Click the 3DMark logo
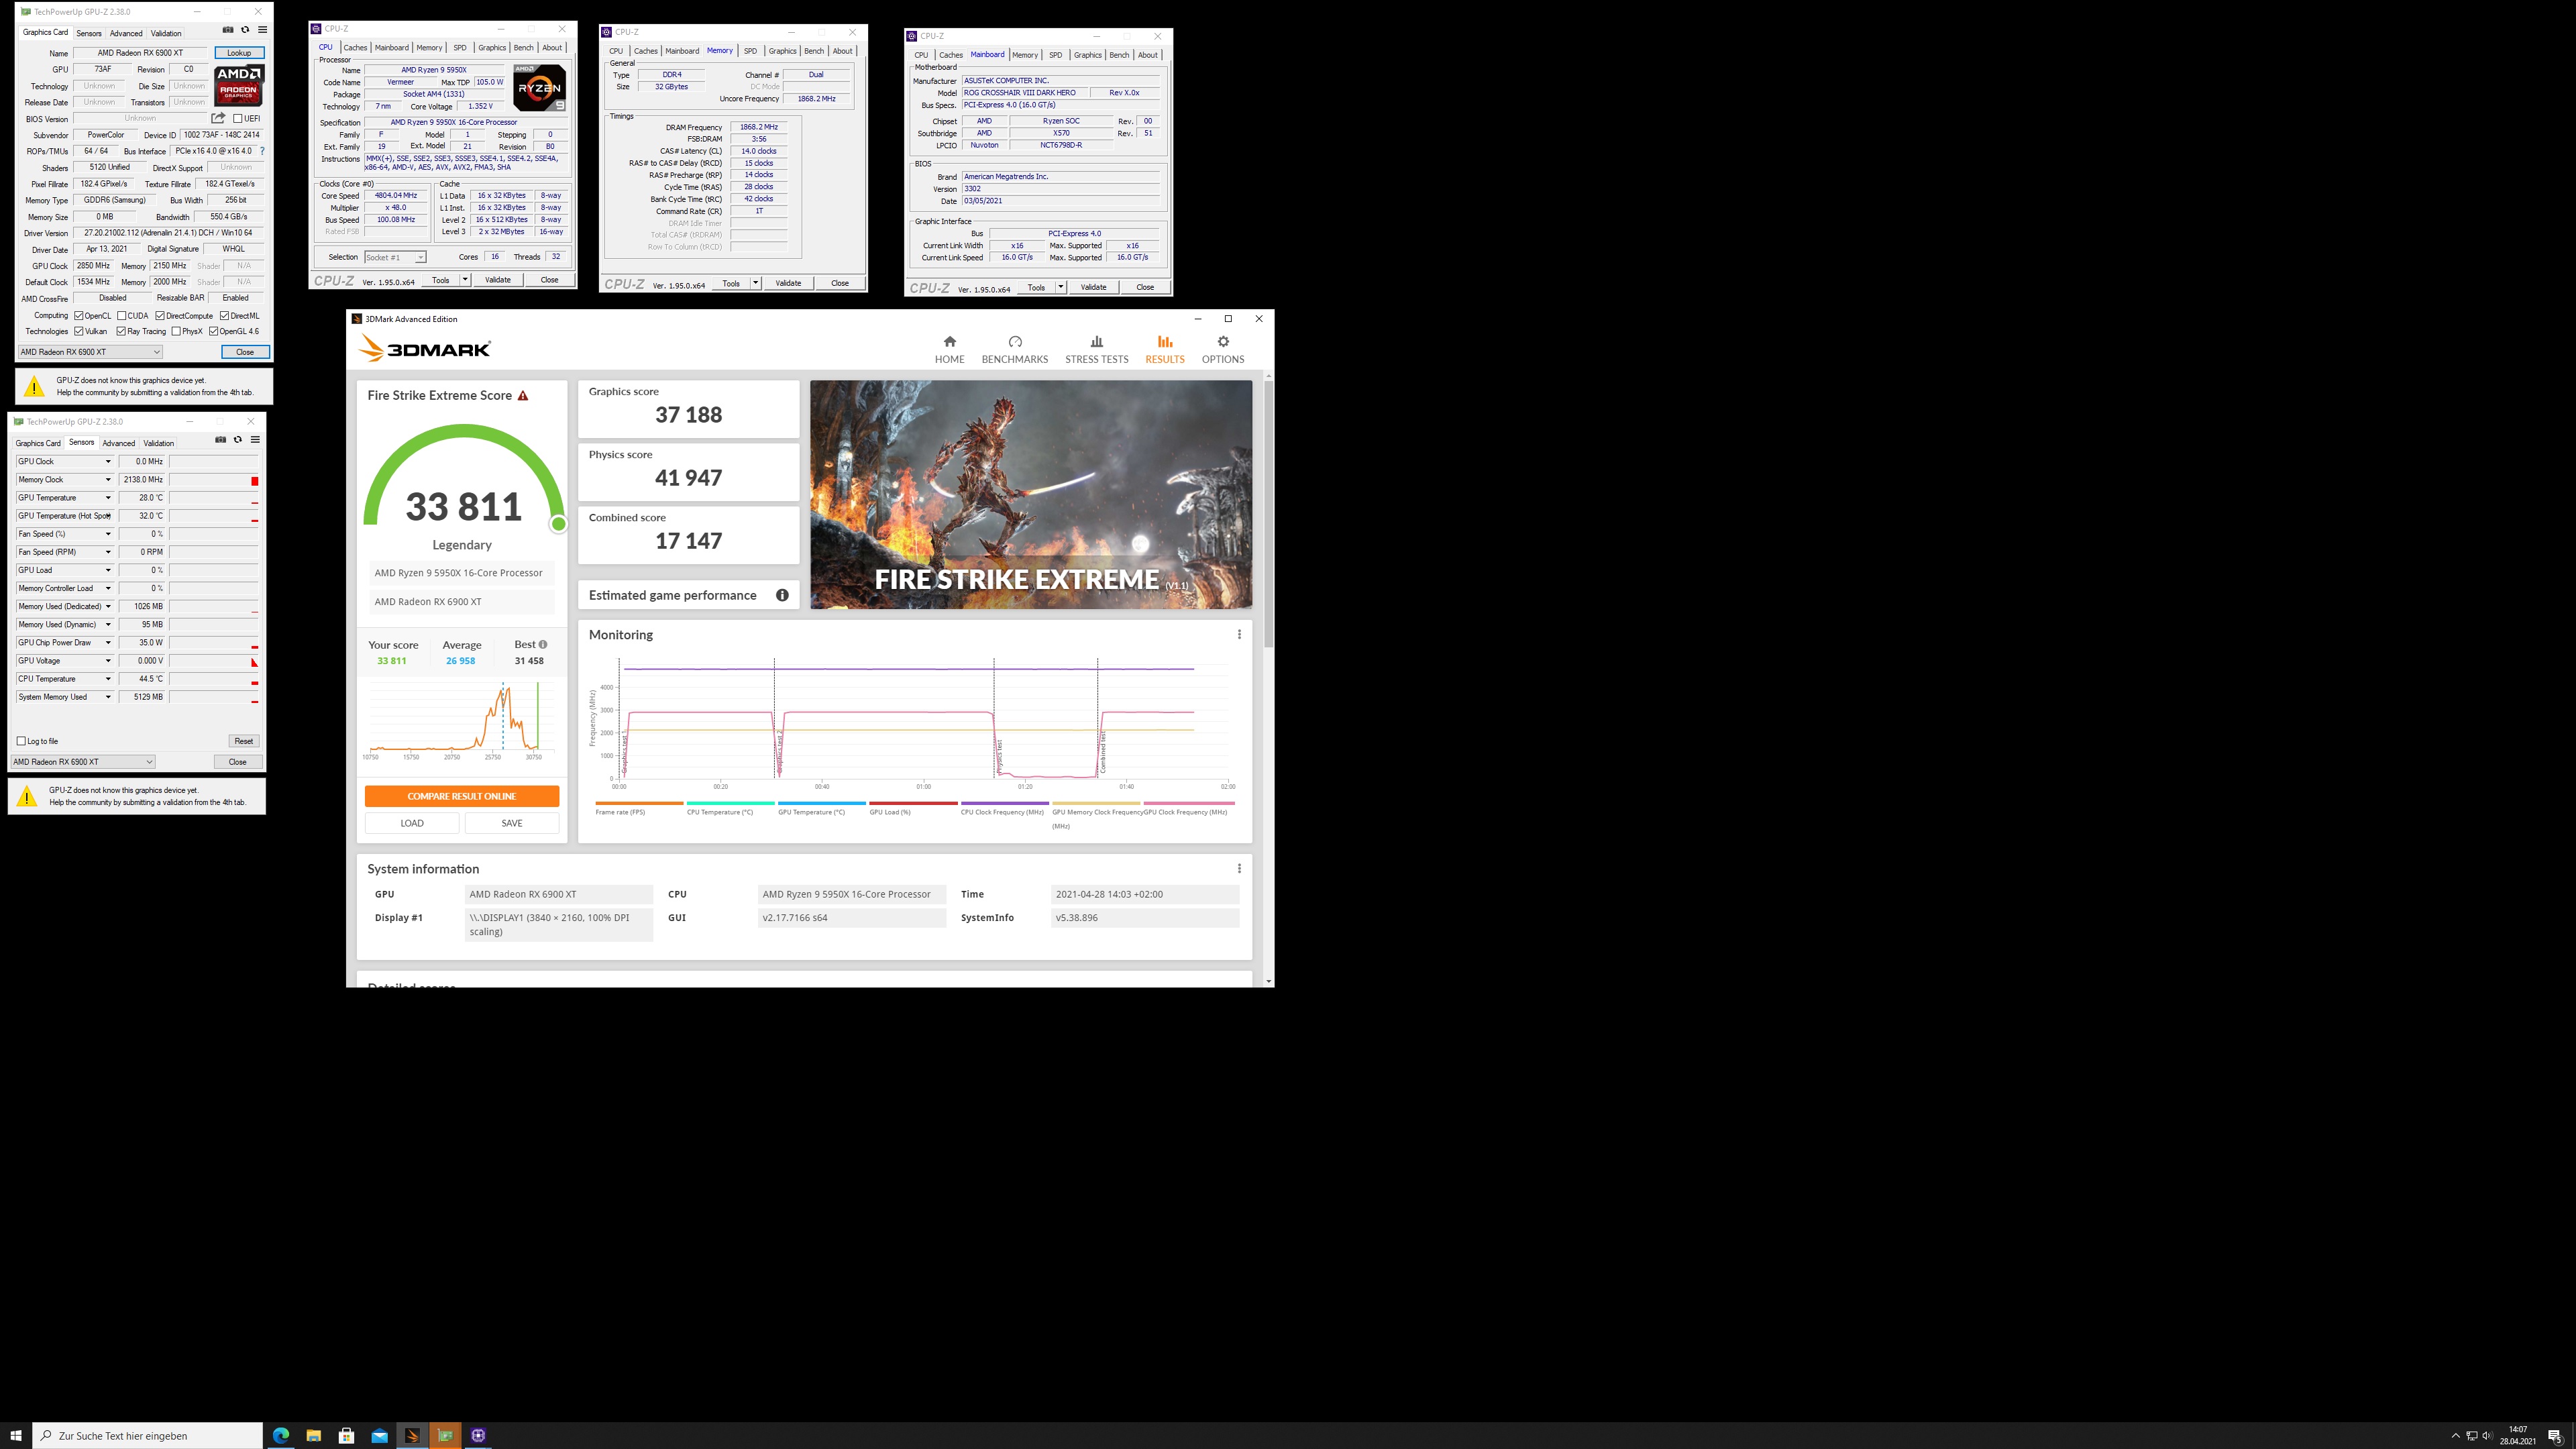Screen dimensions: 2576x1449 pyautogui.click(x=425, y=348)
